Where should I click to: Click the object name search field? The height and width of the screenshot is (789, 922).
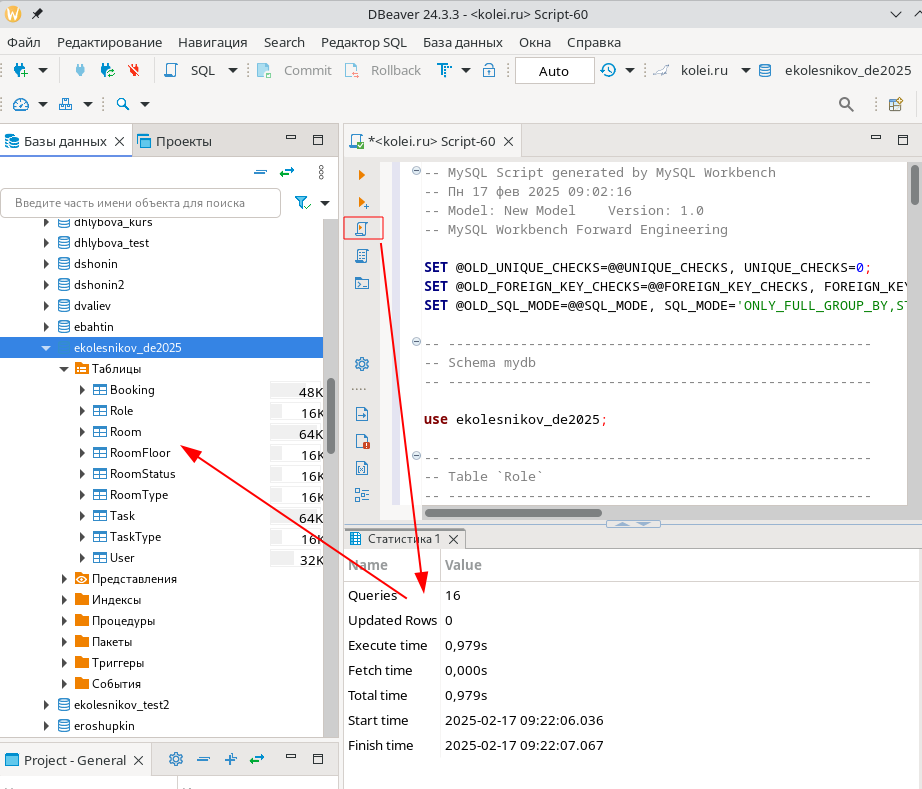pyautogui.click(x=140, y=203)
